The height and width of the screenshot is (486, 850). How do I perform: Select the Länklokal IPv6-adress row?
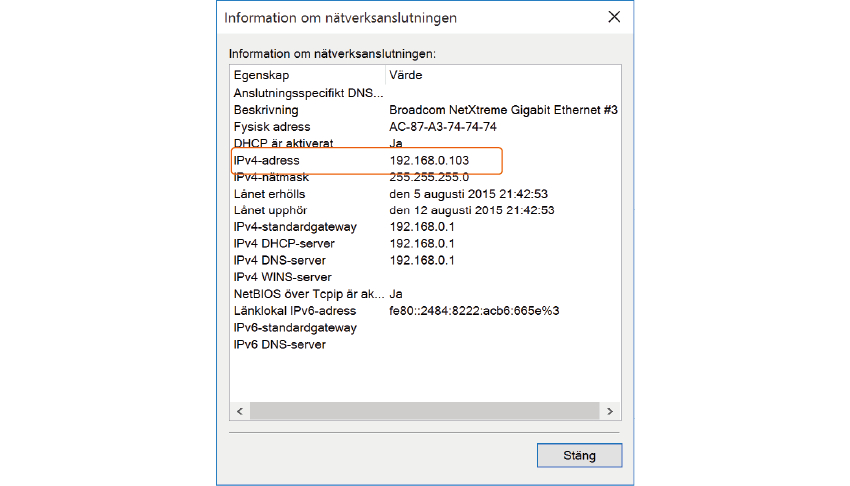(295, 311)
